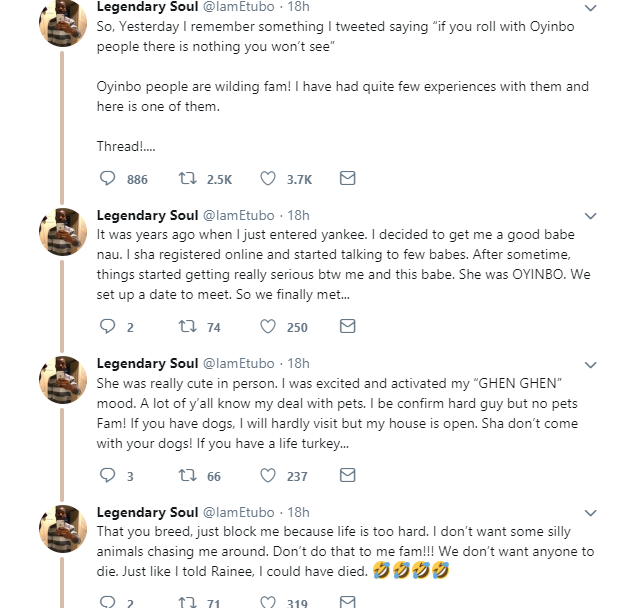Open Legendary Soul profile from first tweet
Image resolution: width=623 pixels, height=608 pixels.
click(x=147, y=6)
